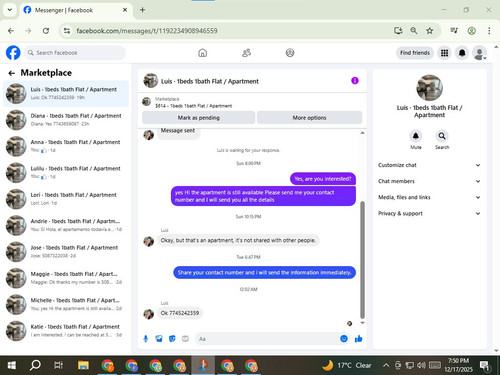Expand Media, files and links section
This screenshot has width=500, height=375.
(429, 197)
